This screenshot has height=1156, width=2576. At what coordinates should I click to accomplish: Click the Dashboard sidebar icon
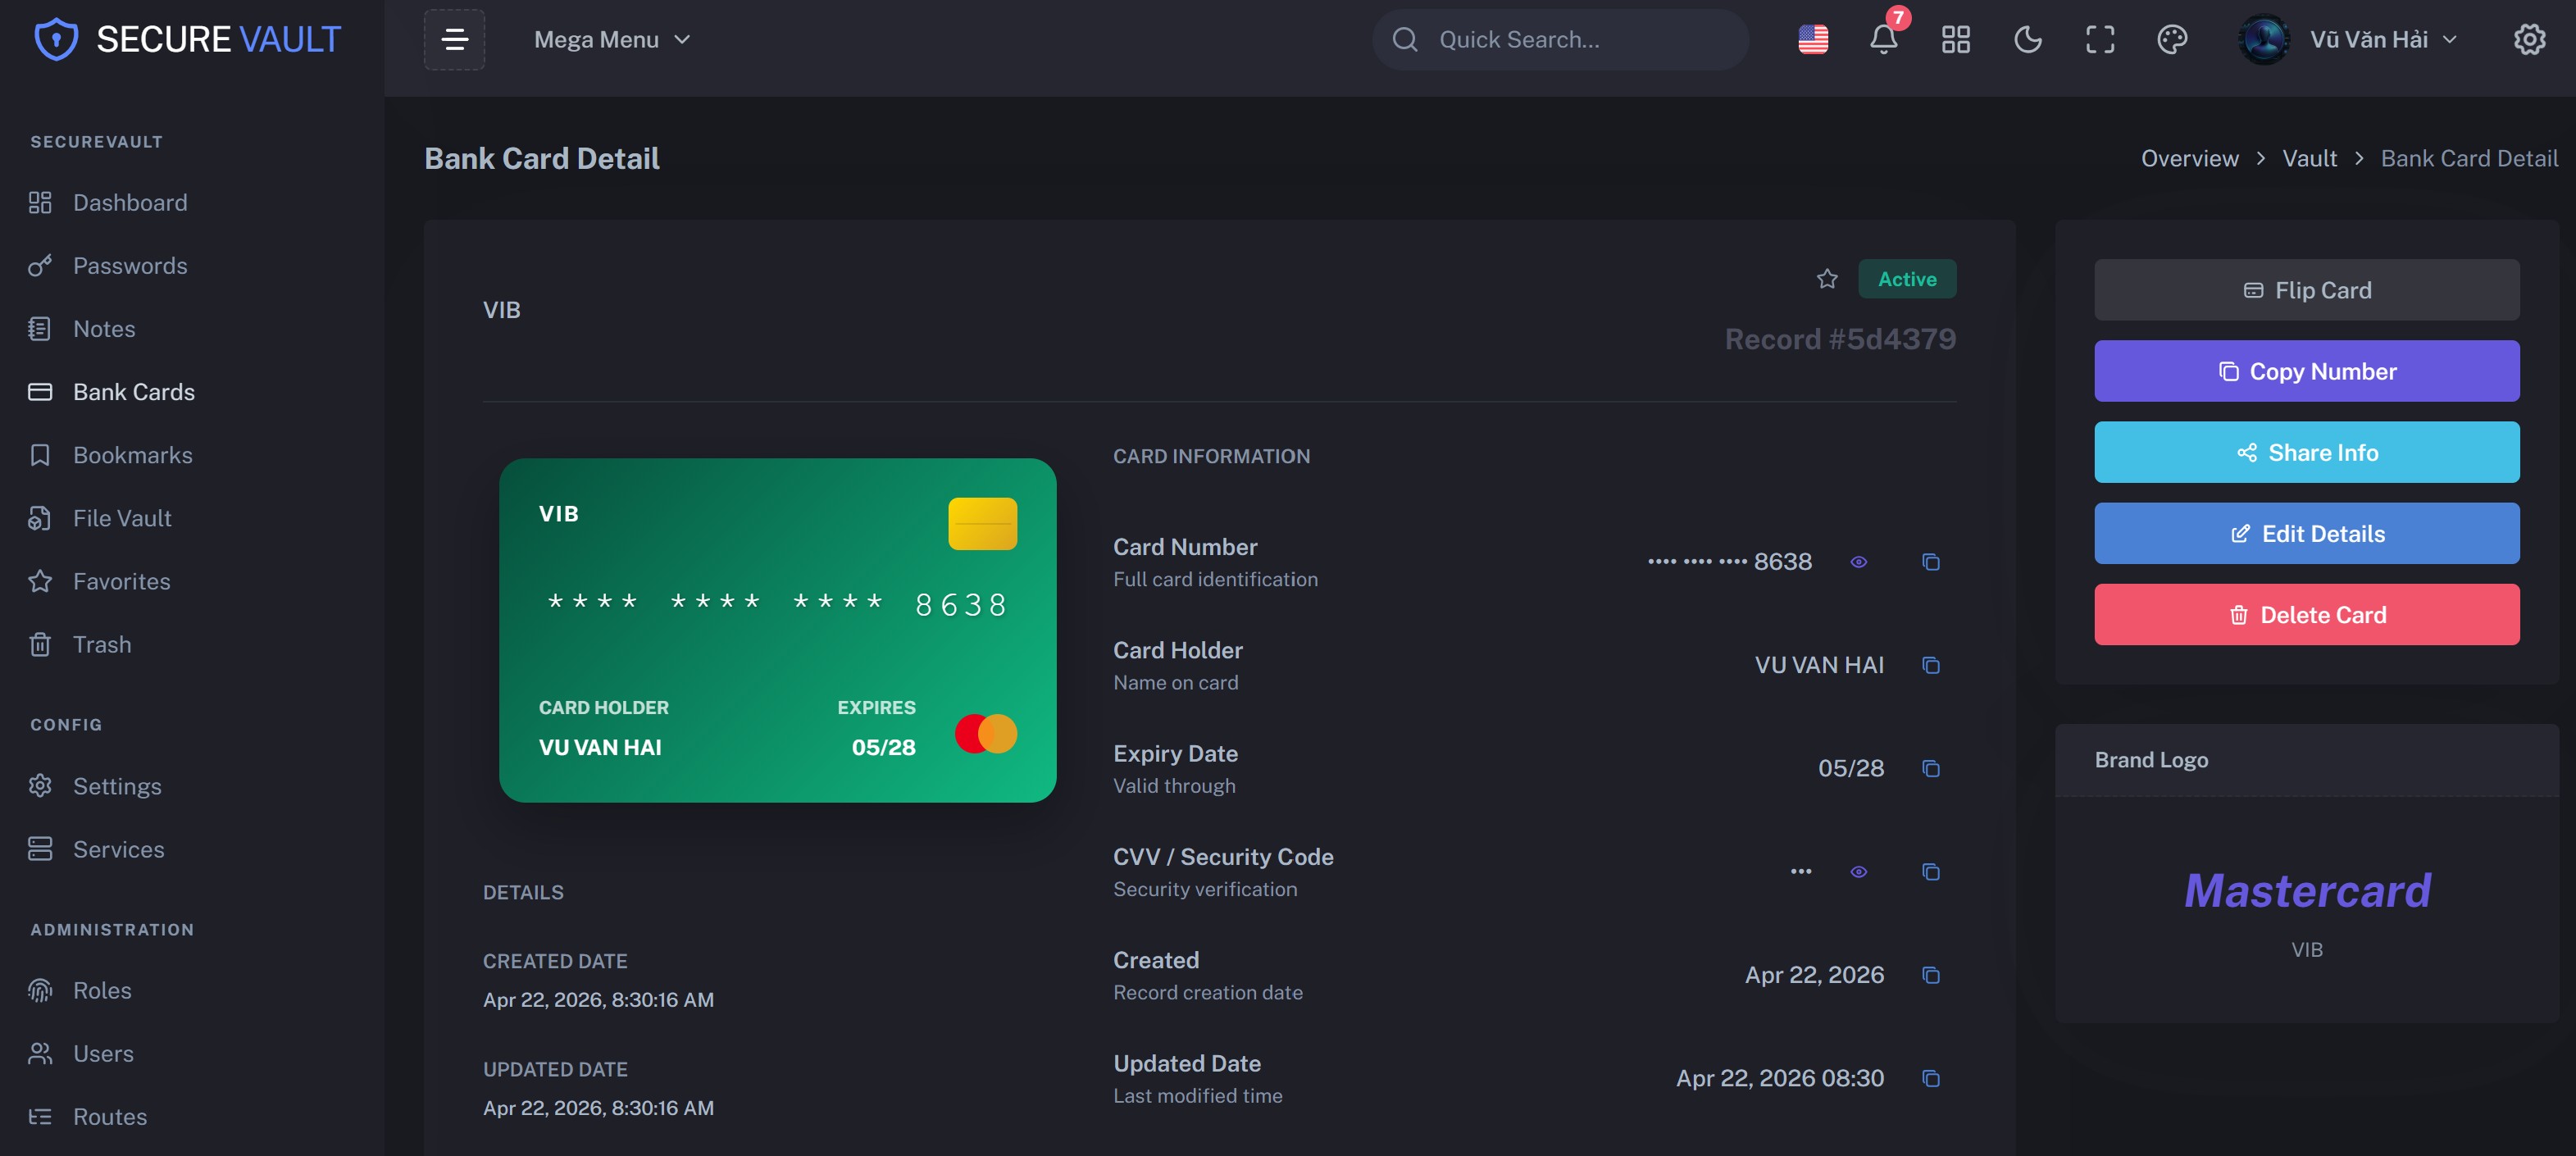(x=40, y=203)
